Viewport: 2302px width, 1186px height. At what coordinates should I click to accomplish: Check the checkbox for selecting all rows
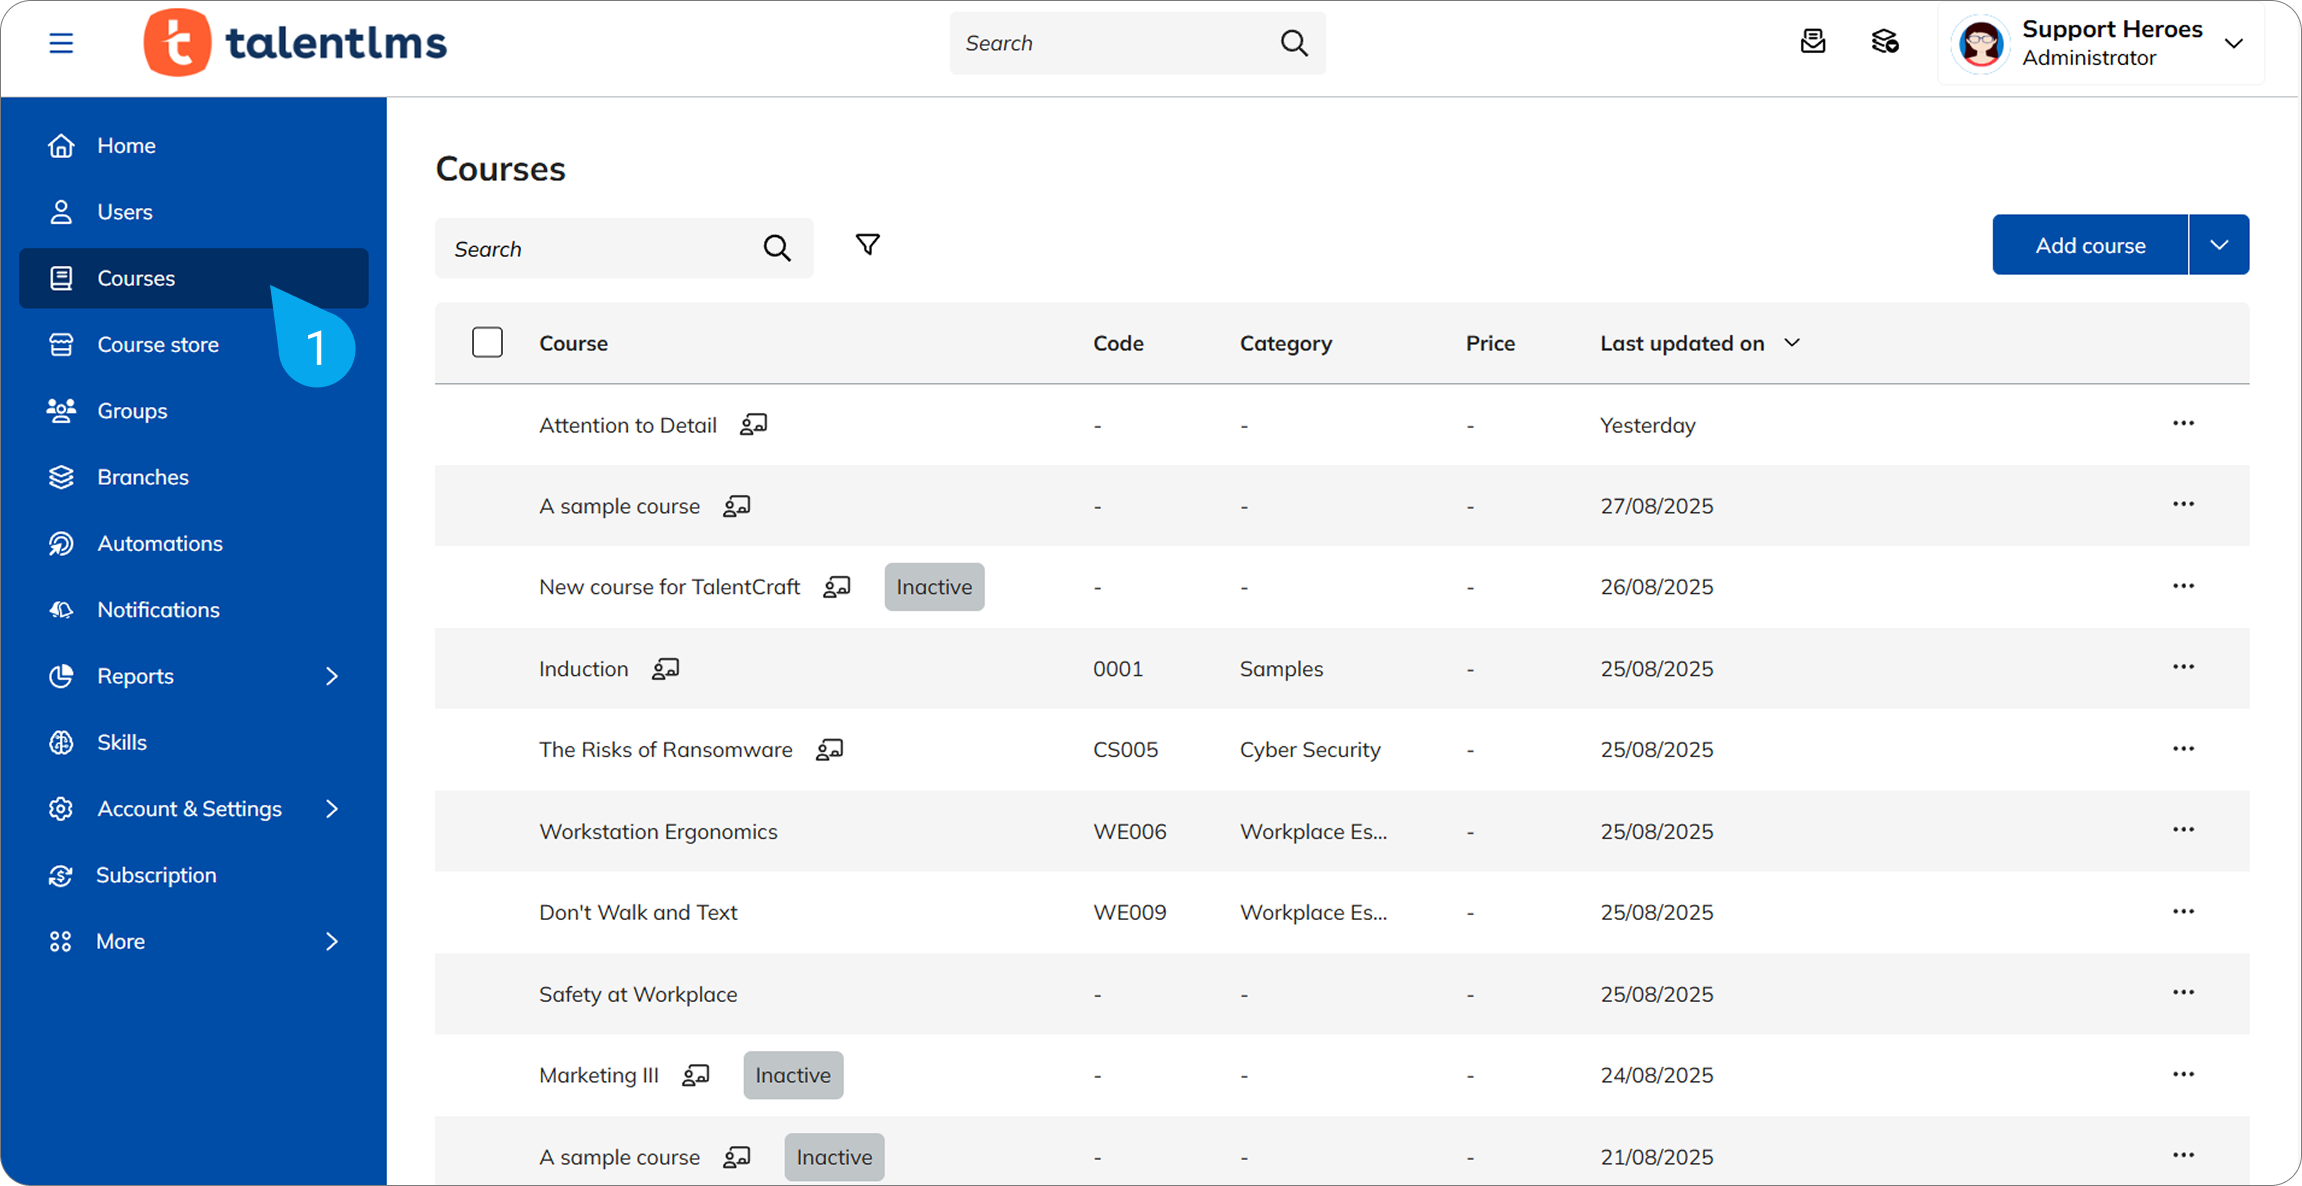pyautogui.click(x=487, y=341)
